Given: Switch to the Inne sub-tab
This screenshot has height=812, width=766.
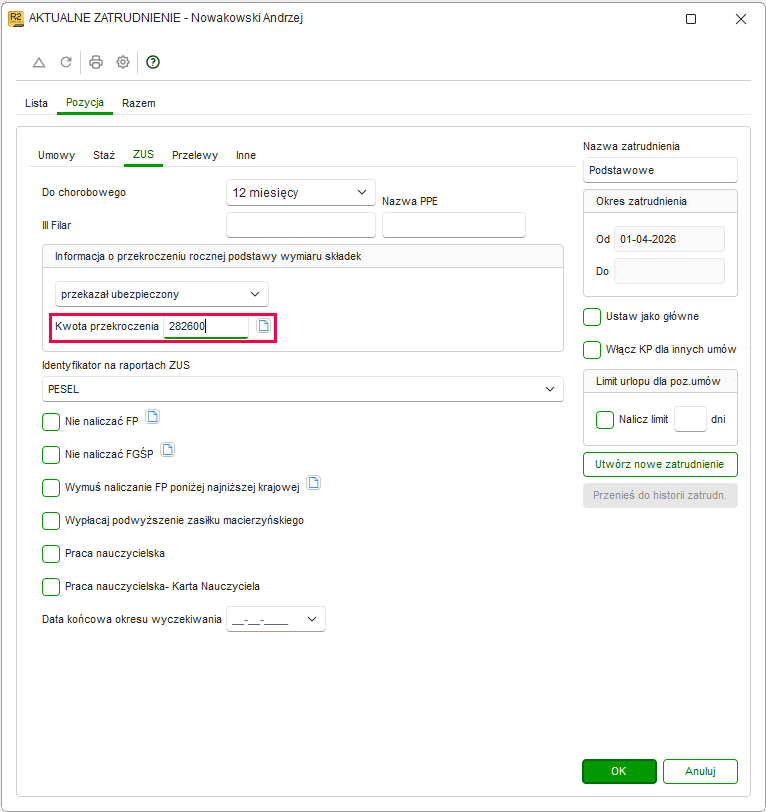Looking at the screenshot, I should click(246, 155).
